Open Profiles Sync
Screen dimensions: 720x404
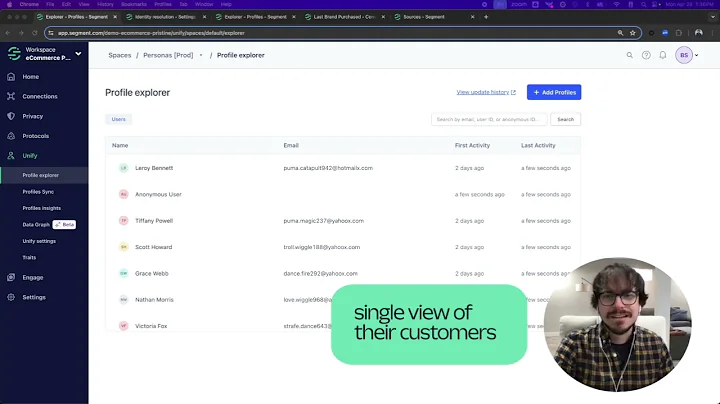tap(38, 192)
